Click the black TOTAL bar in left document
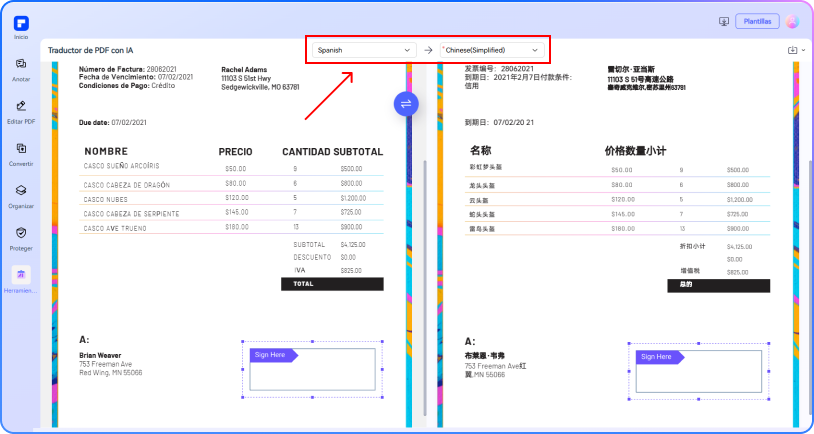Screen dimensions: 814x434 click(332, 284)
